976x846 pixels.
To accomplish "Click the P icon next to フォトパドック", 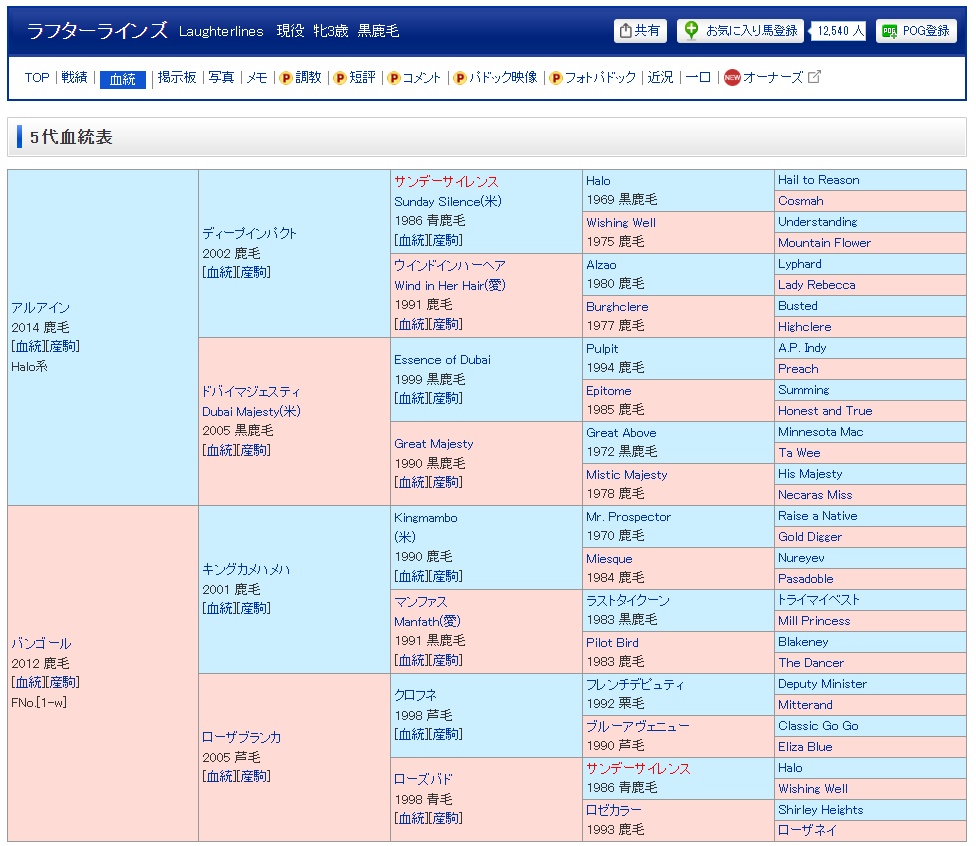I will (x=556, y=78).
